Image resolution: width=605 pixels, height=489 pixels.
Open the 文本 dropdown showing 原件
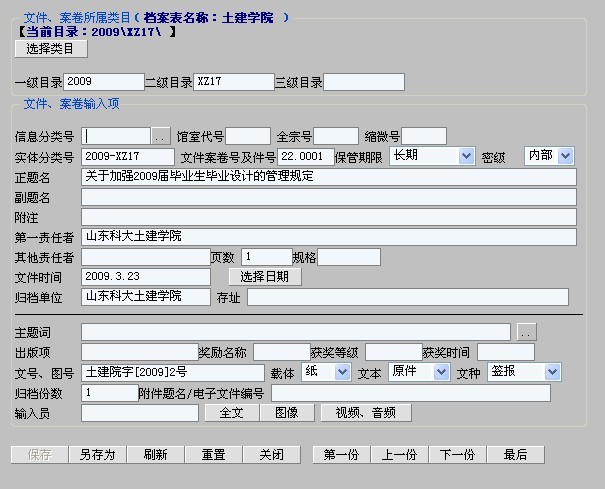click(x=419, y=372)
